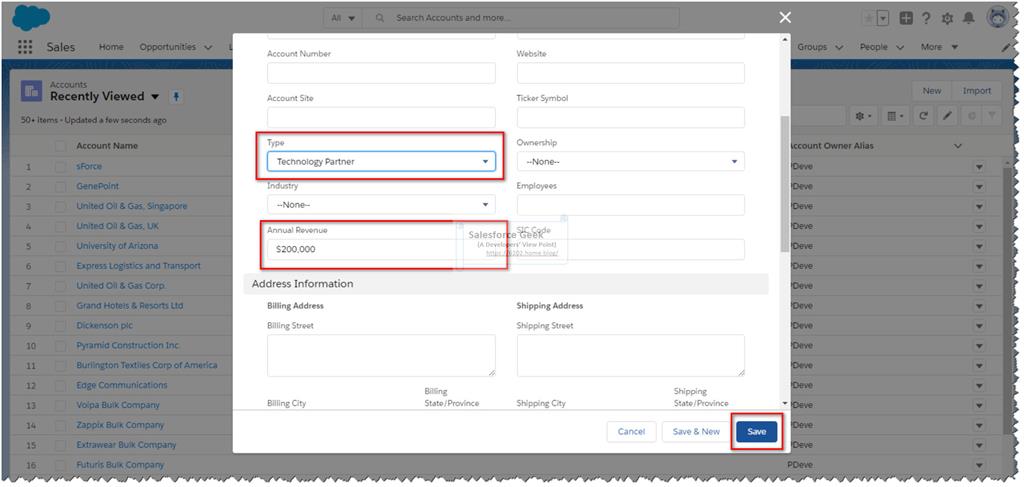Image resolution: width=1024 pixels, height=487 pixels.
Task: Check the box for Edge Communications row
Action: (61, 385)
